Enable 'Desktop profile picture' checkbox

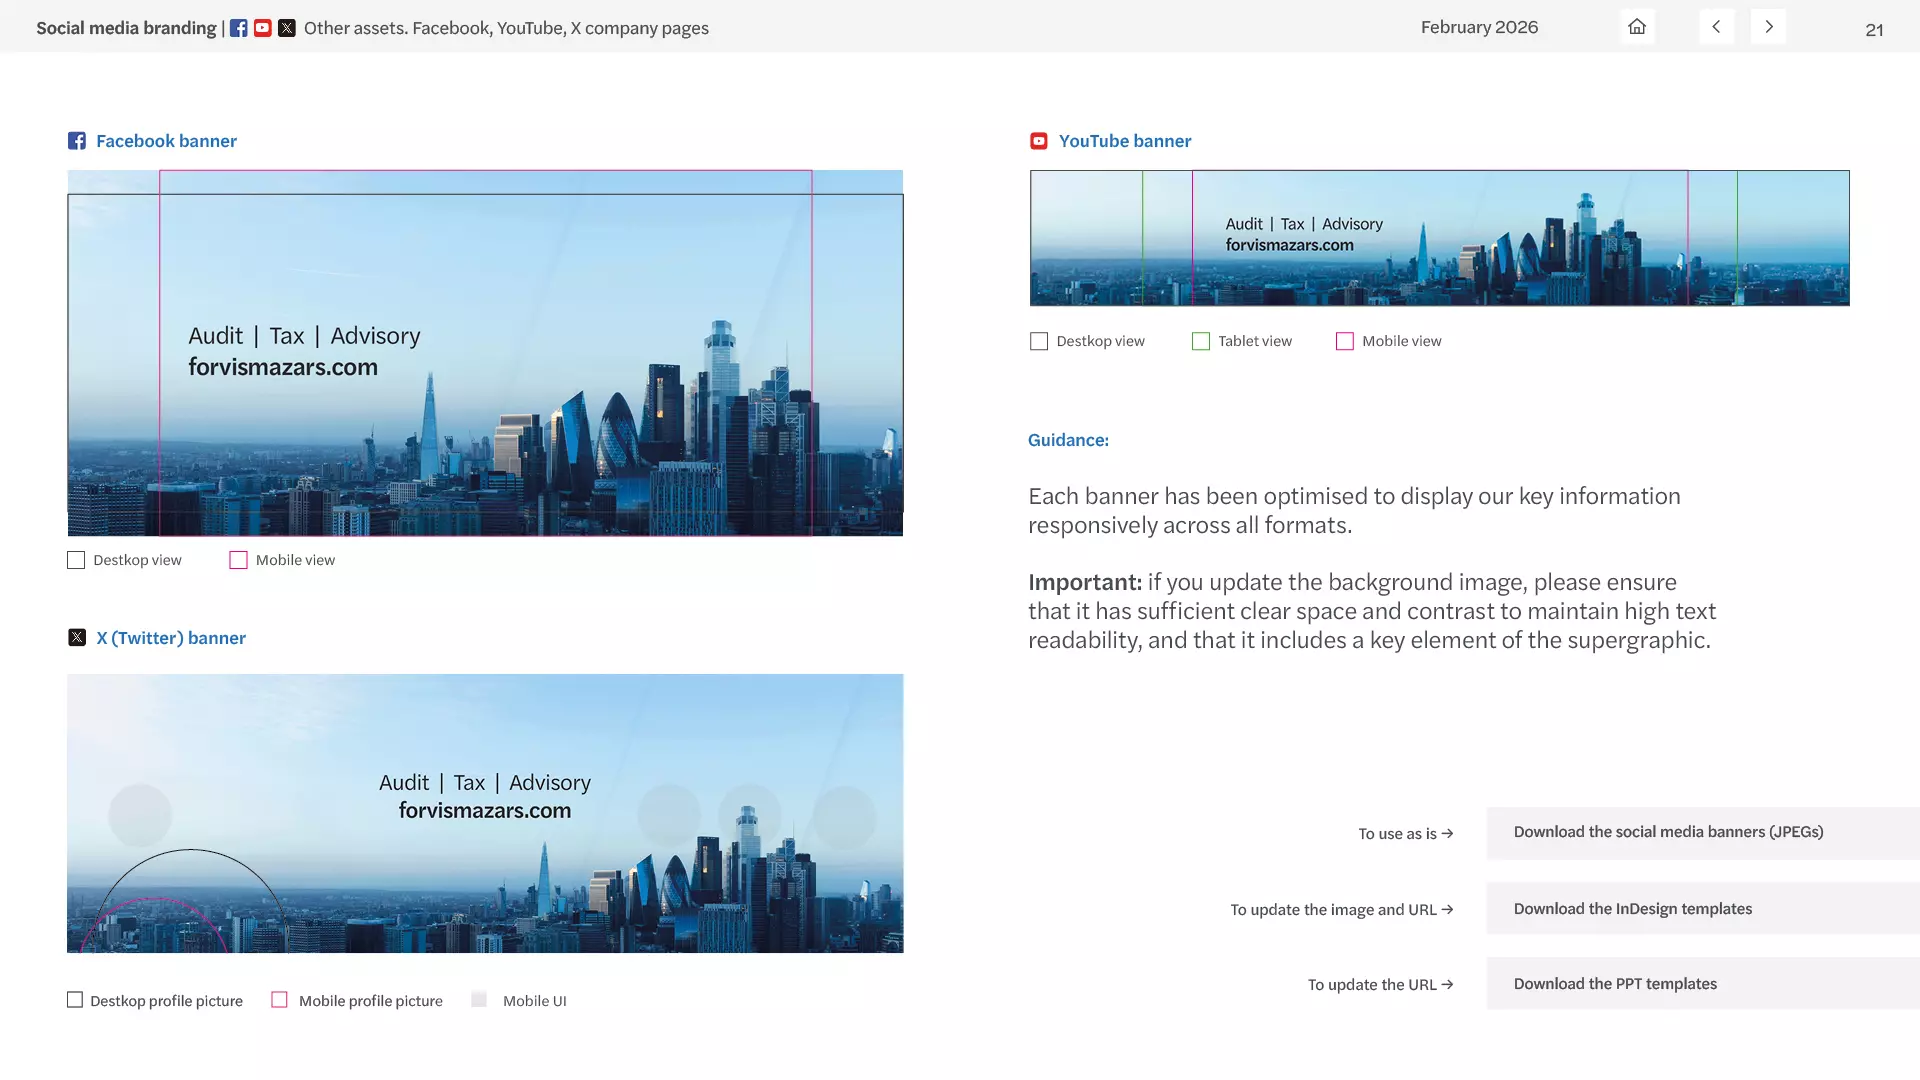point(76,1000)
